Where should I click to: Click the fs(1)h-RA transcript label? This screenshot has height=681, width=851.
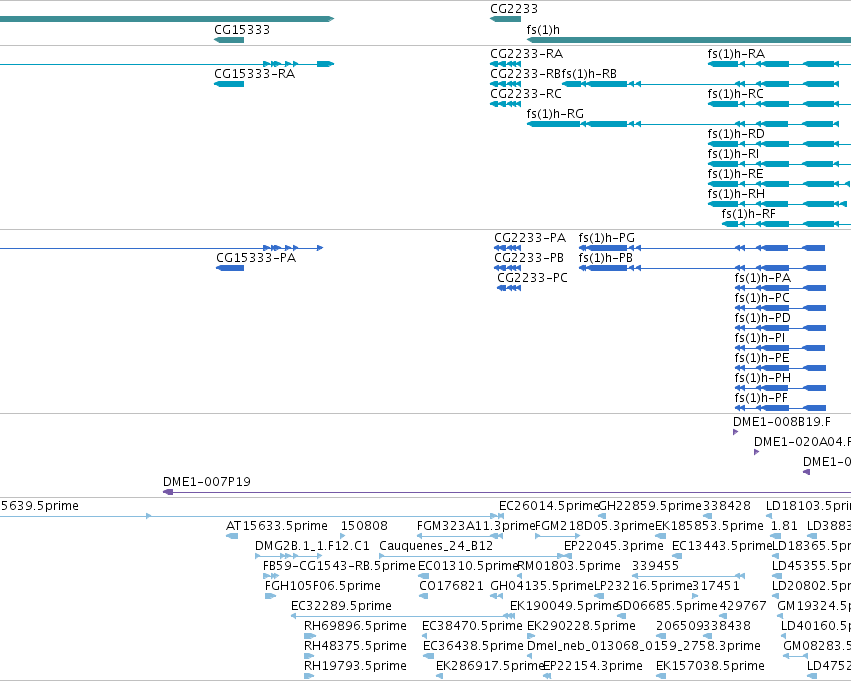pos(736,54)
